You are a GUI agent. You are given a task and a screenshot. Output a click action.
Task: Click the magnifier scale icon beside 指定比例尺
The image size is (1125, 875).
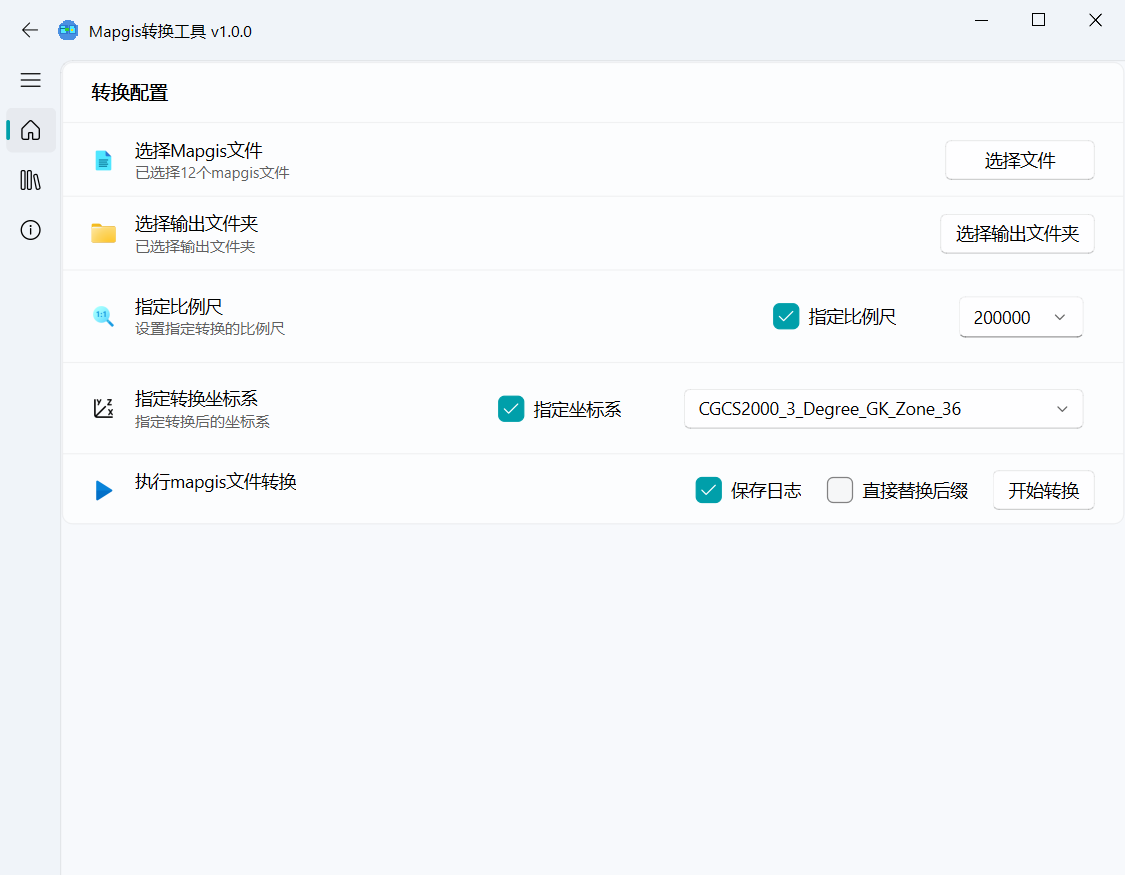click(x=104, y=316)
